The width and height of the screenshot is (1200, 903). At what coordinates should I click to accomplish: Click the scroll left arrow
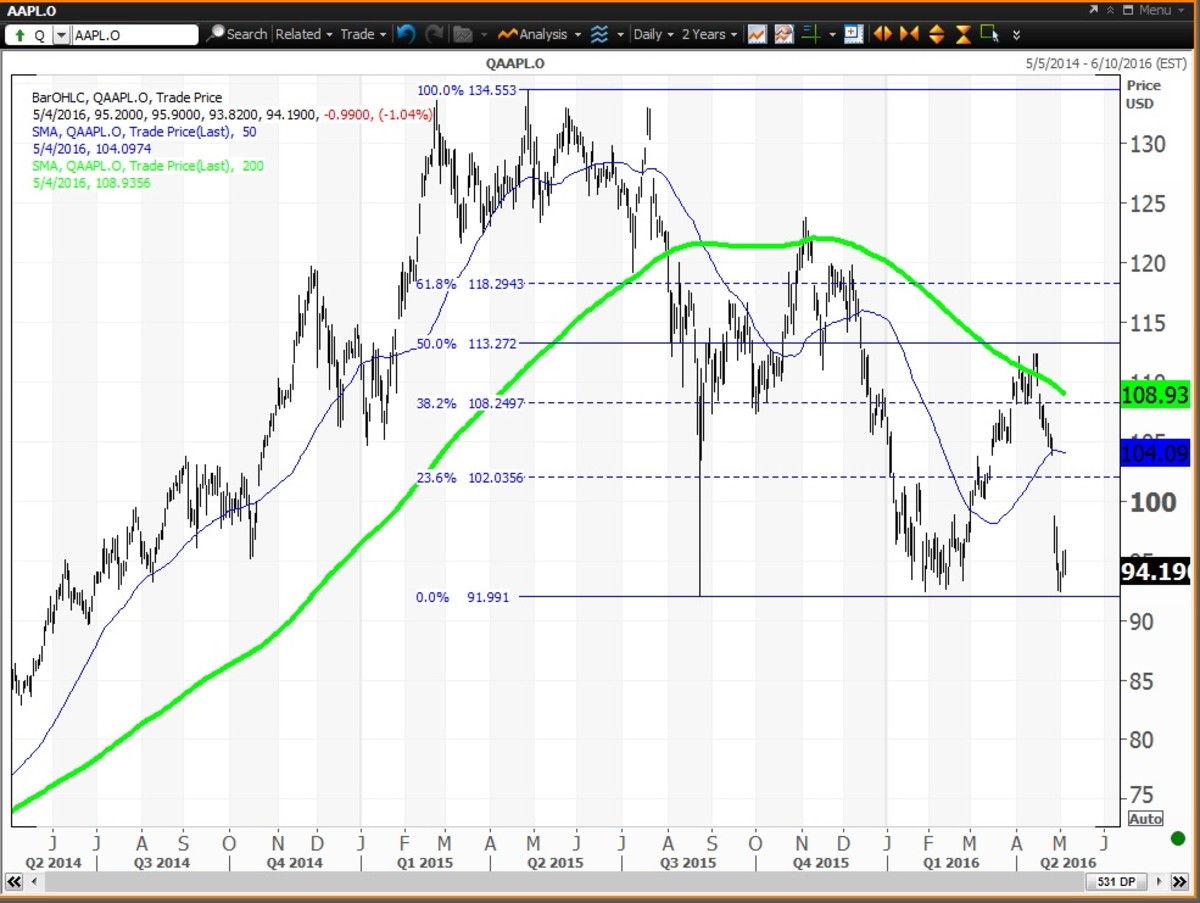pyautogui.click(x=34, y=883)
